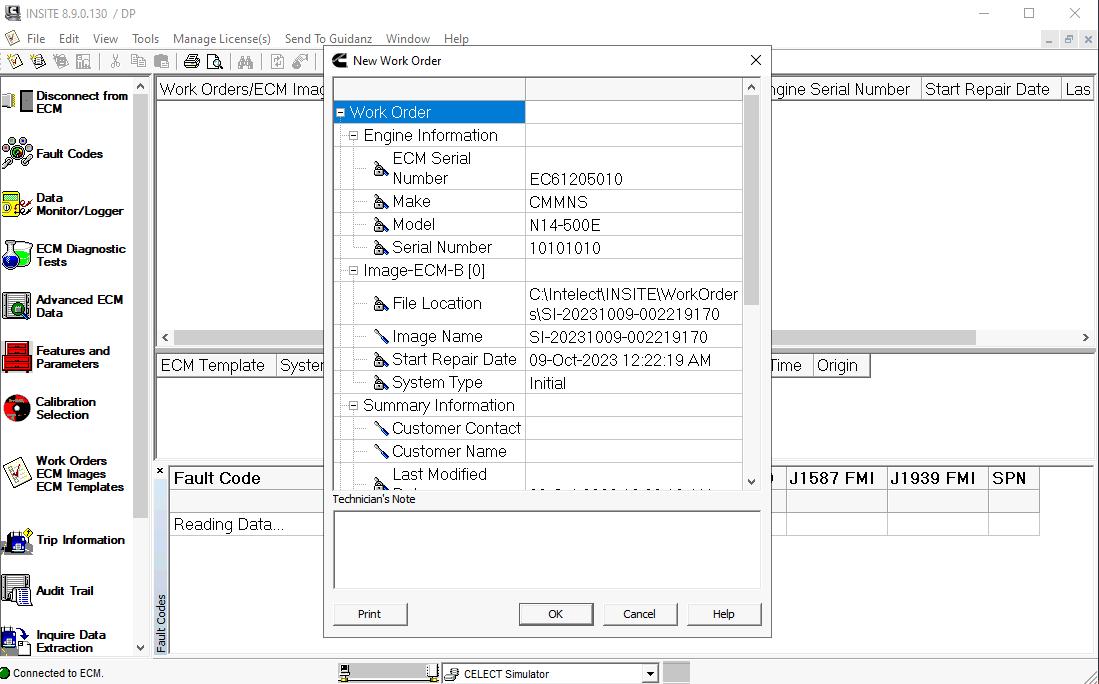
Task: Click the Print toolbar icon
Action: (x=191, y=62)
